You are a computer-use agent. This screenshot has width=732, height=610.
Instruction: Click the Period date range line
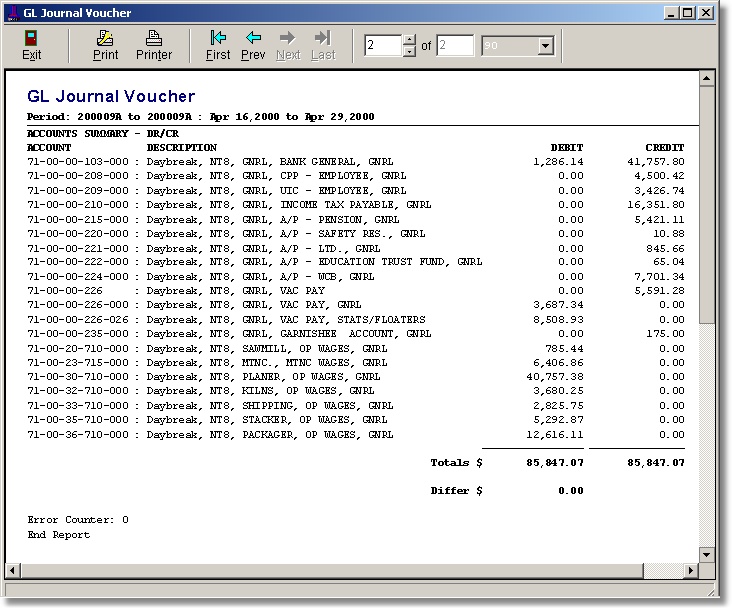point(201,117)
